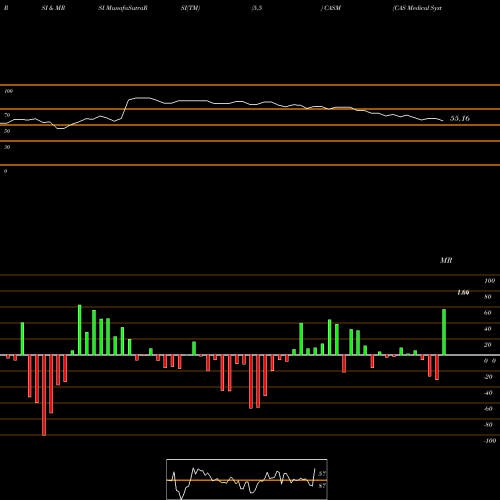This screenshot has height=500, width=500.
Task: Click the 'SI(TM)' header label
Action: (x=190, y=8)
